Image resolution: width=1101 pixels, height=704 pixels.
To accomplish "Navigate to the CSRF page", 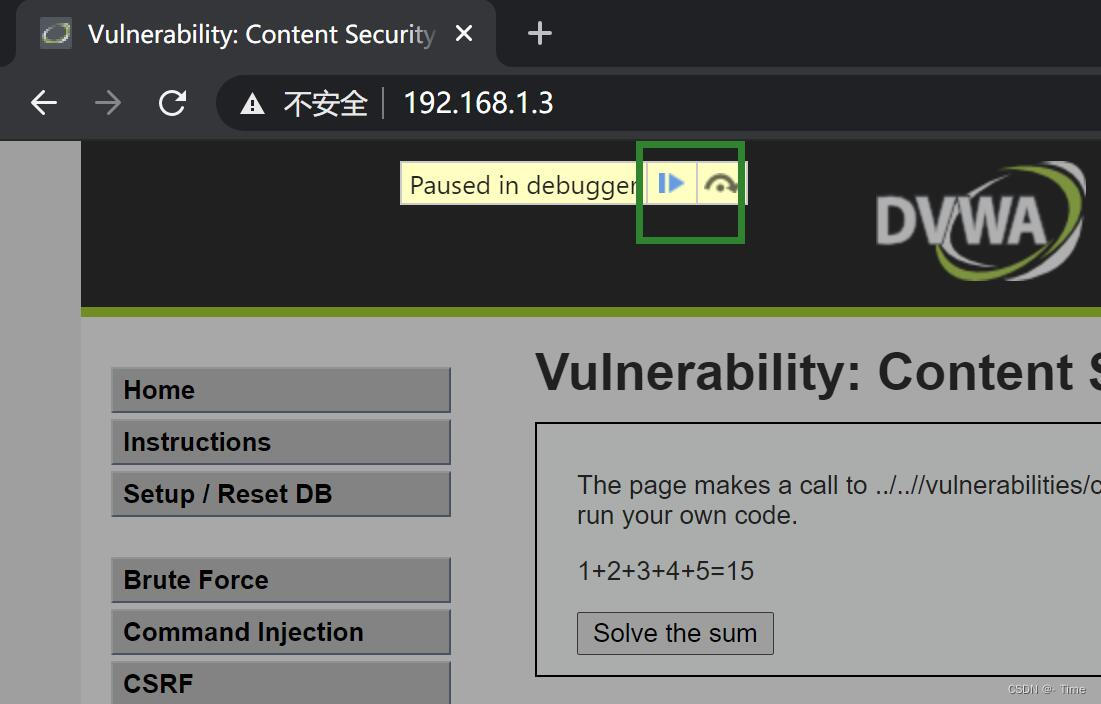I will point(281,683).
